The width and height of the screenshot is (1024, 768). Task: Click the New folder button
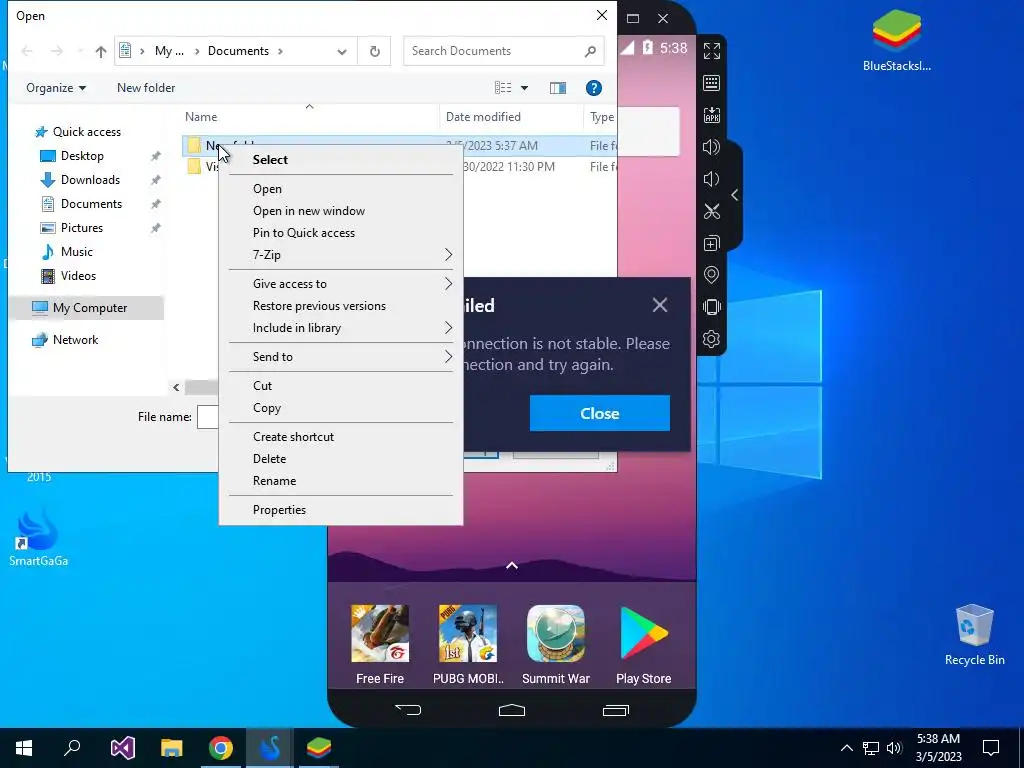(146, 88)
